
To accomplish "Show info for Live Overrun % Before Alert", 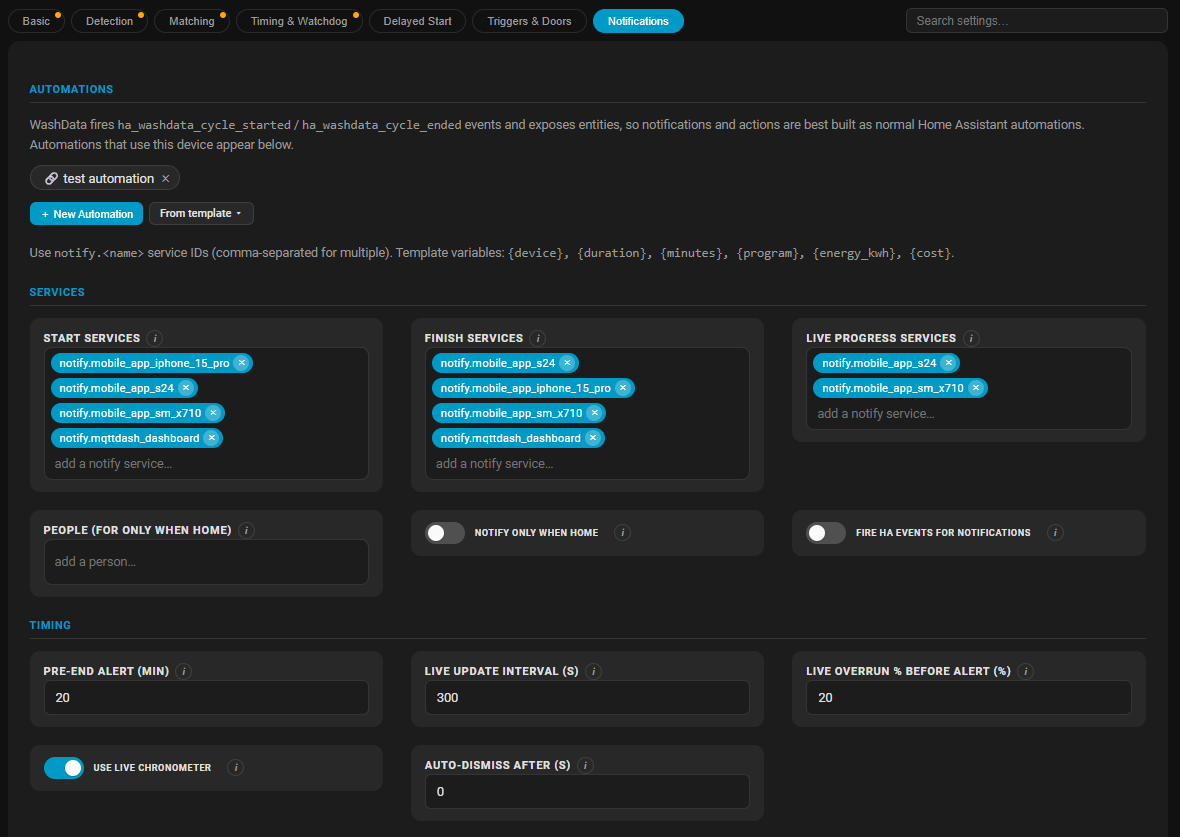I will (1025, 671).
